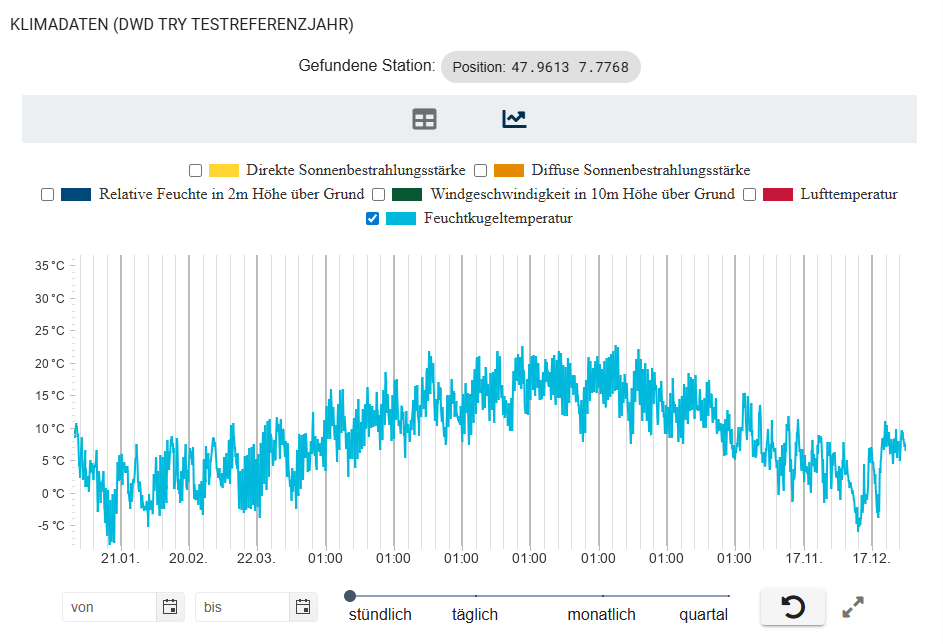Enable Lufttemperatur checkbox
Image resolution: width=943 pixels, height=644 pixels.
tap(749, 195)
